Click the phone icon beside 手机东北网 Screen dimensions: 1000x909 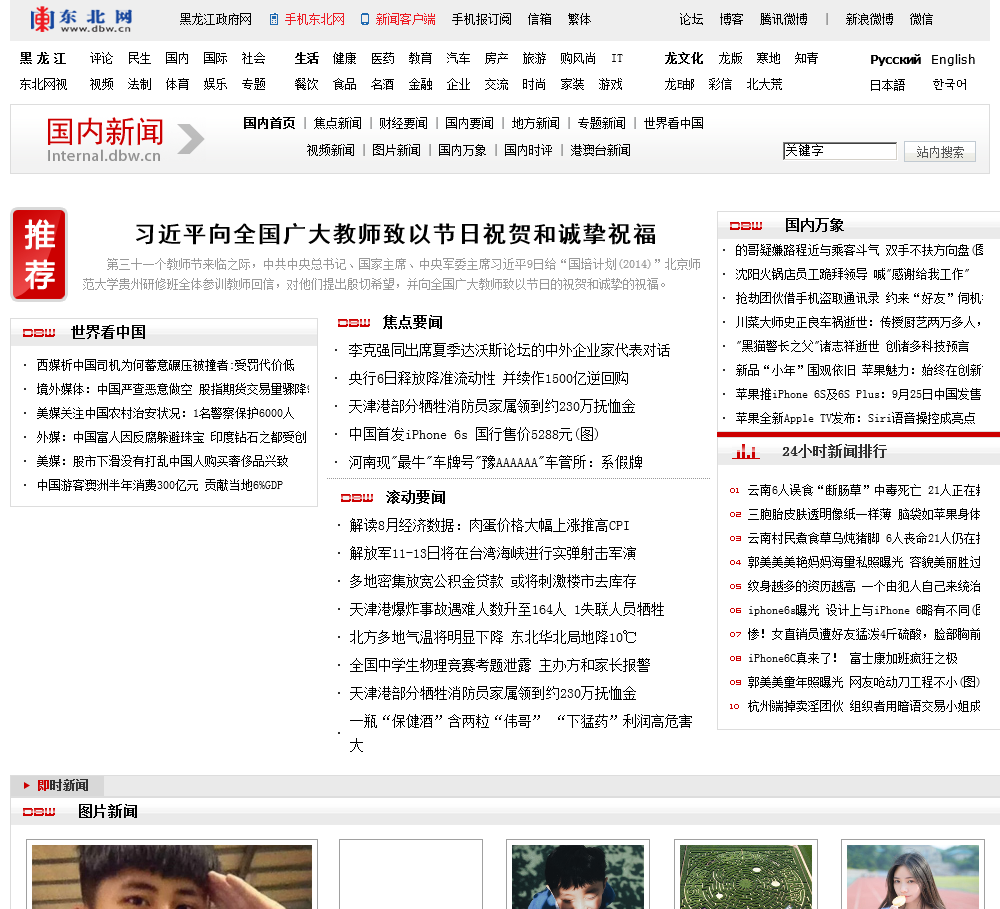click(274, 19)
